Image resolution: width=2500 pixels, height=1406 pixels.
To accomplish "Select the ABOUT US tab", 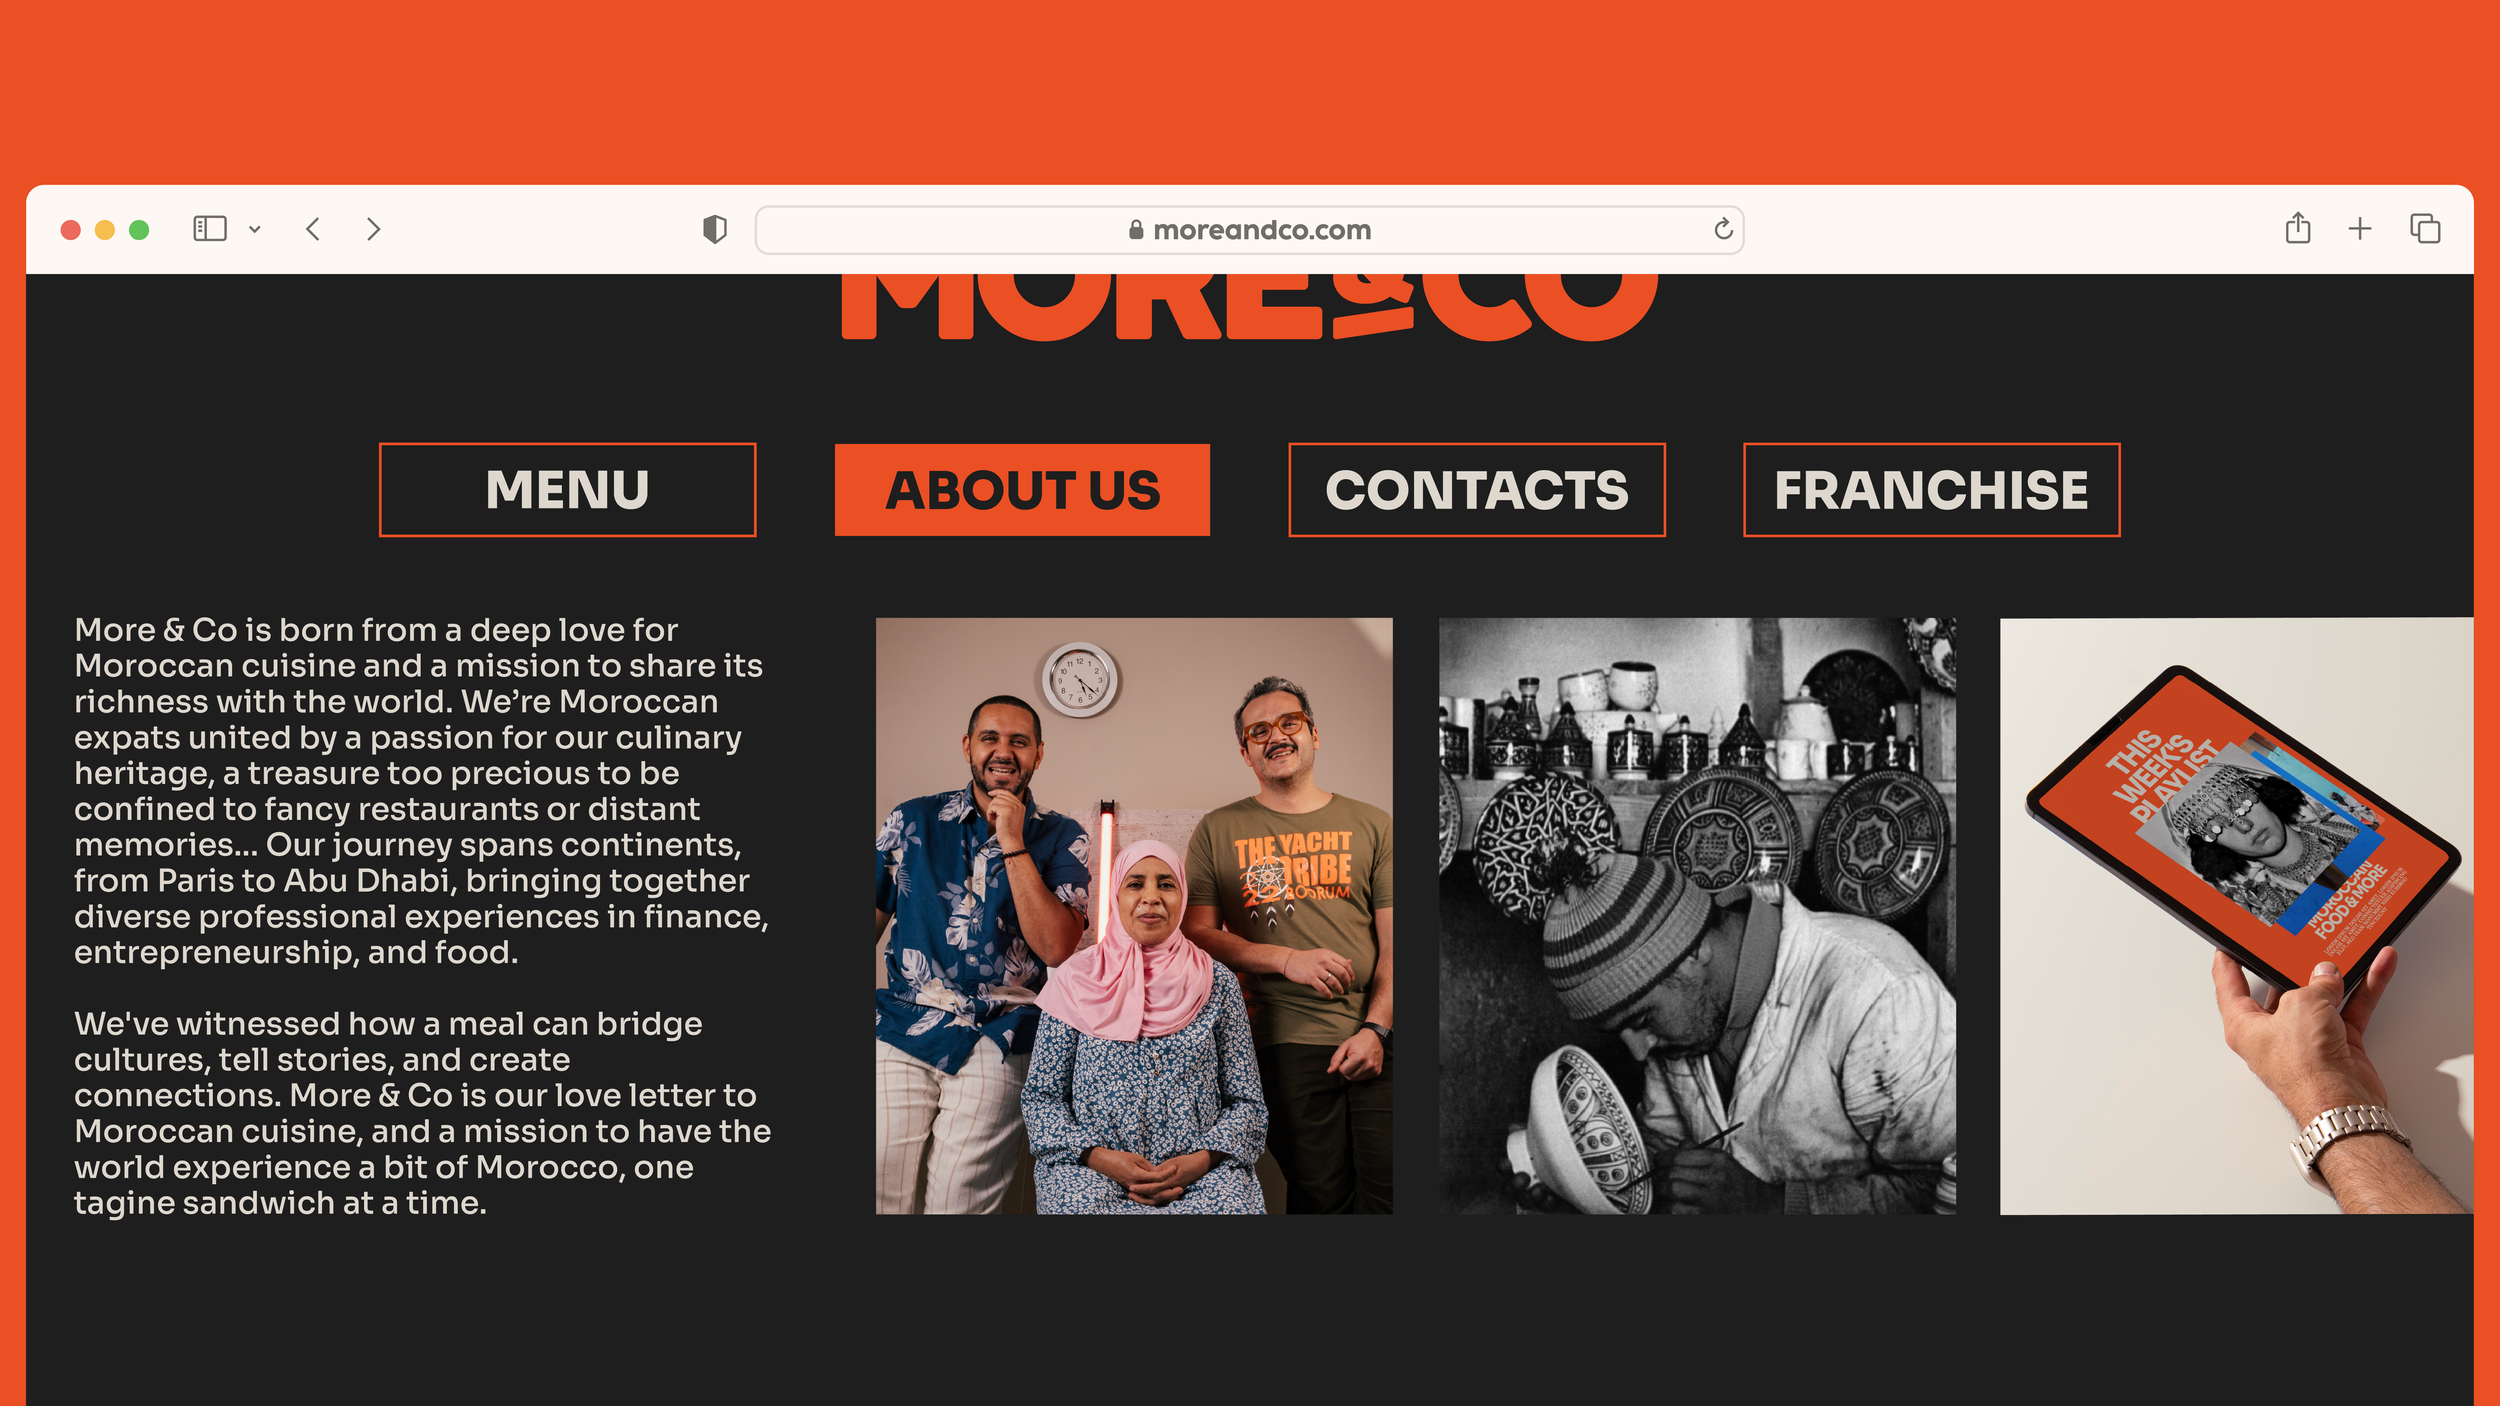I will click(x=1022, y=490).
